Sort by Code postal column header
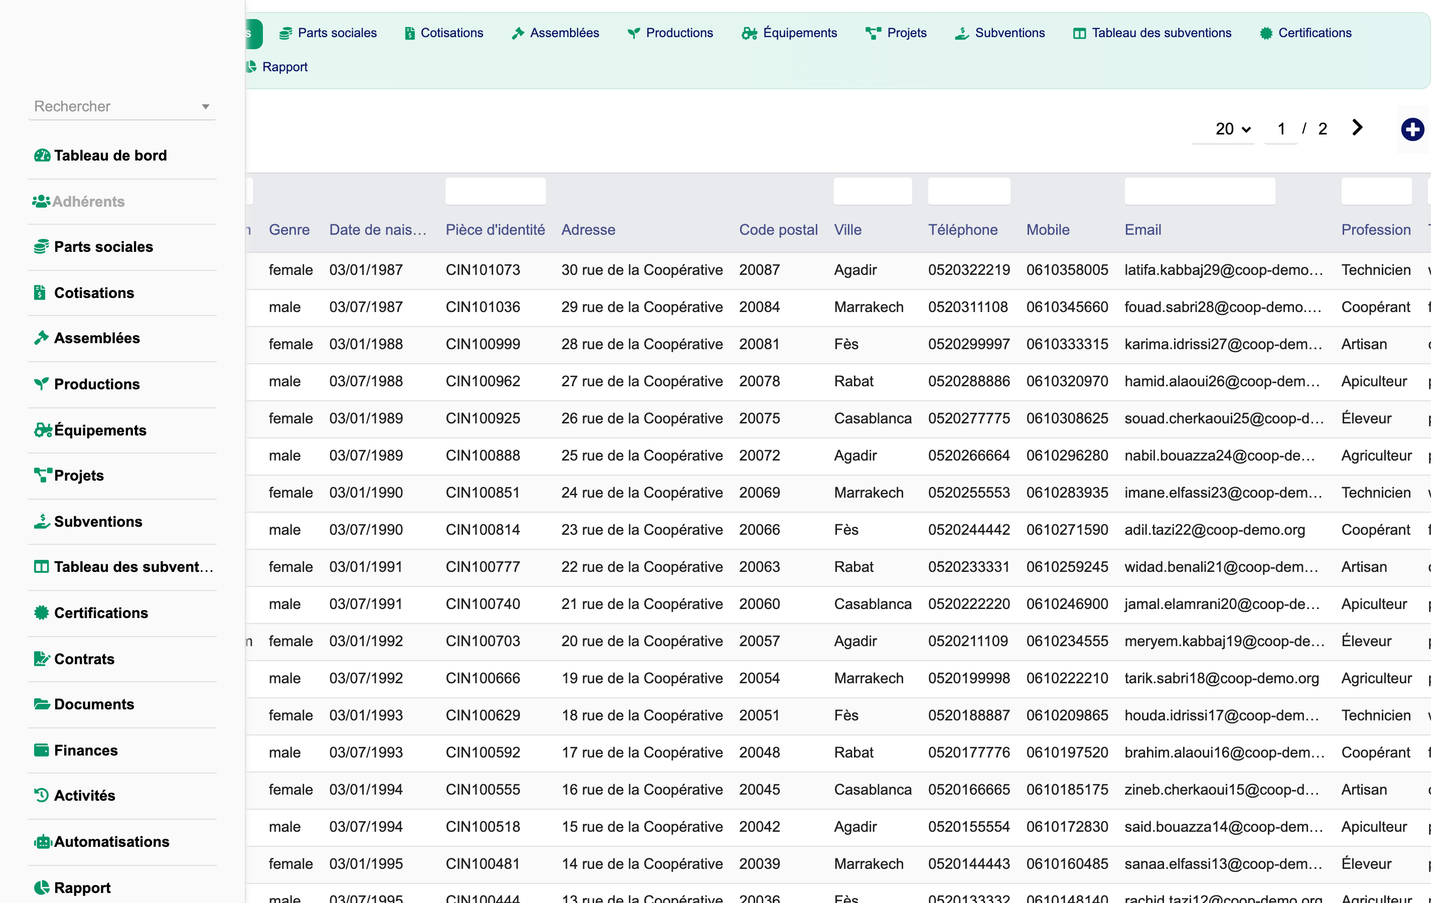Viewport: 1445px width, 903px height. click(778, 230)
